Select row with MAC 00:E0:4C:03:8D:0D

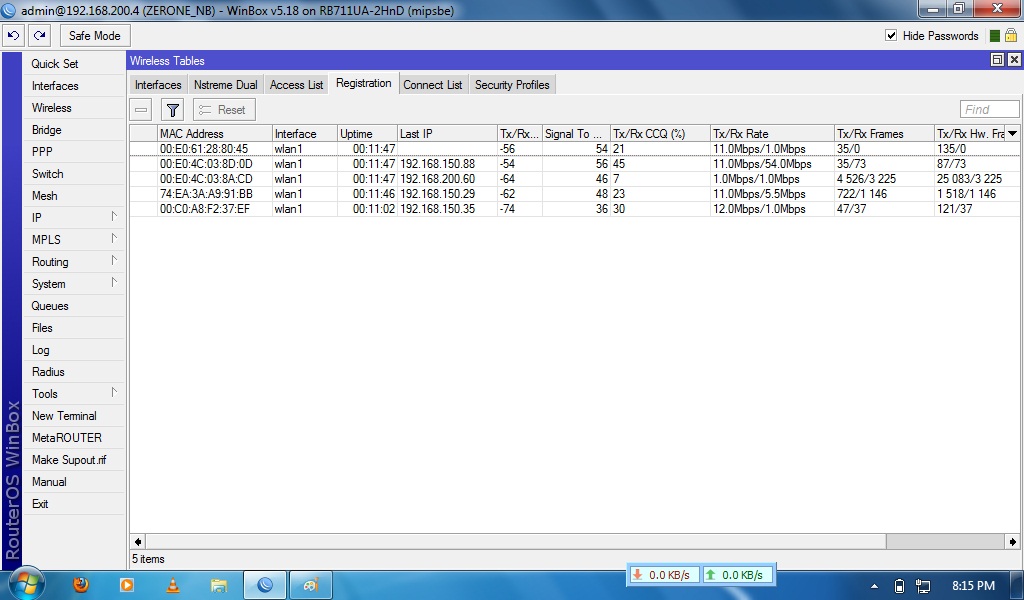pyautogui.click(x=575, y=164)
